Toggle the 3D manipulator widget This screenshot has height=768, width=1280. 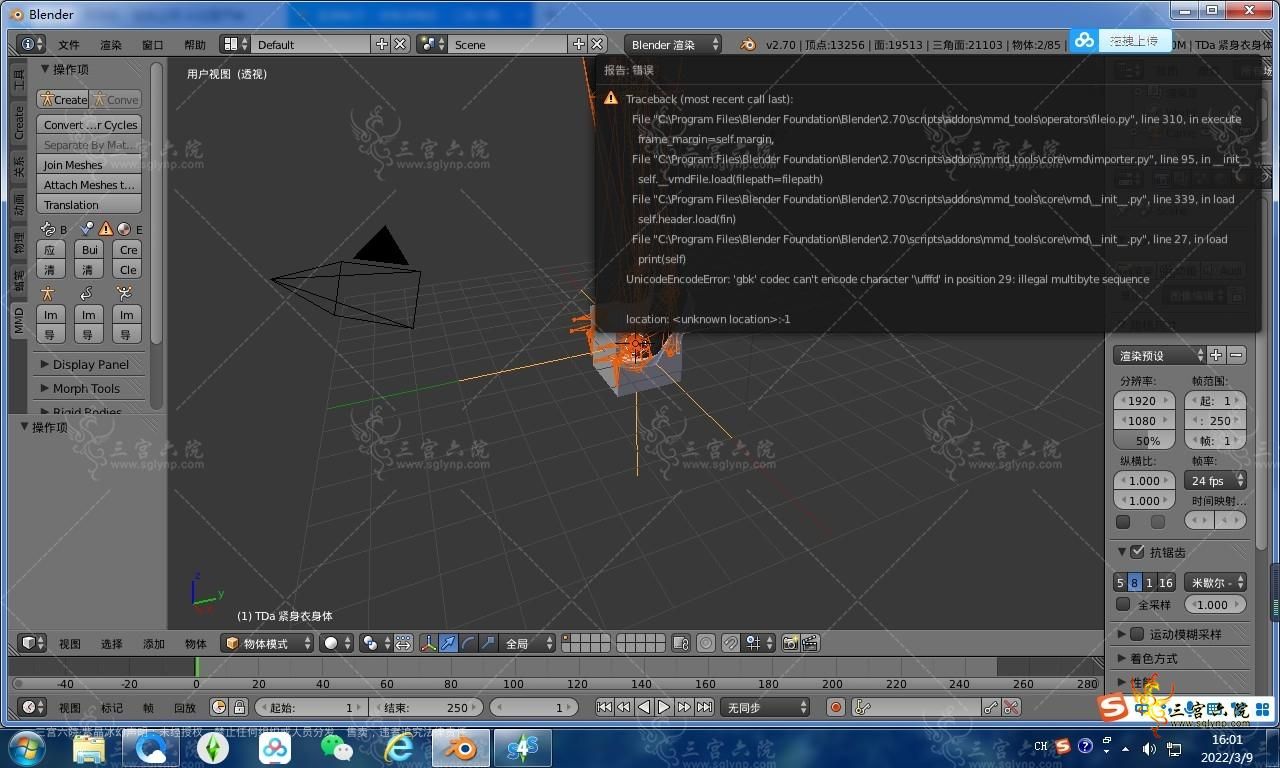(x=429, y=643)
